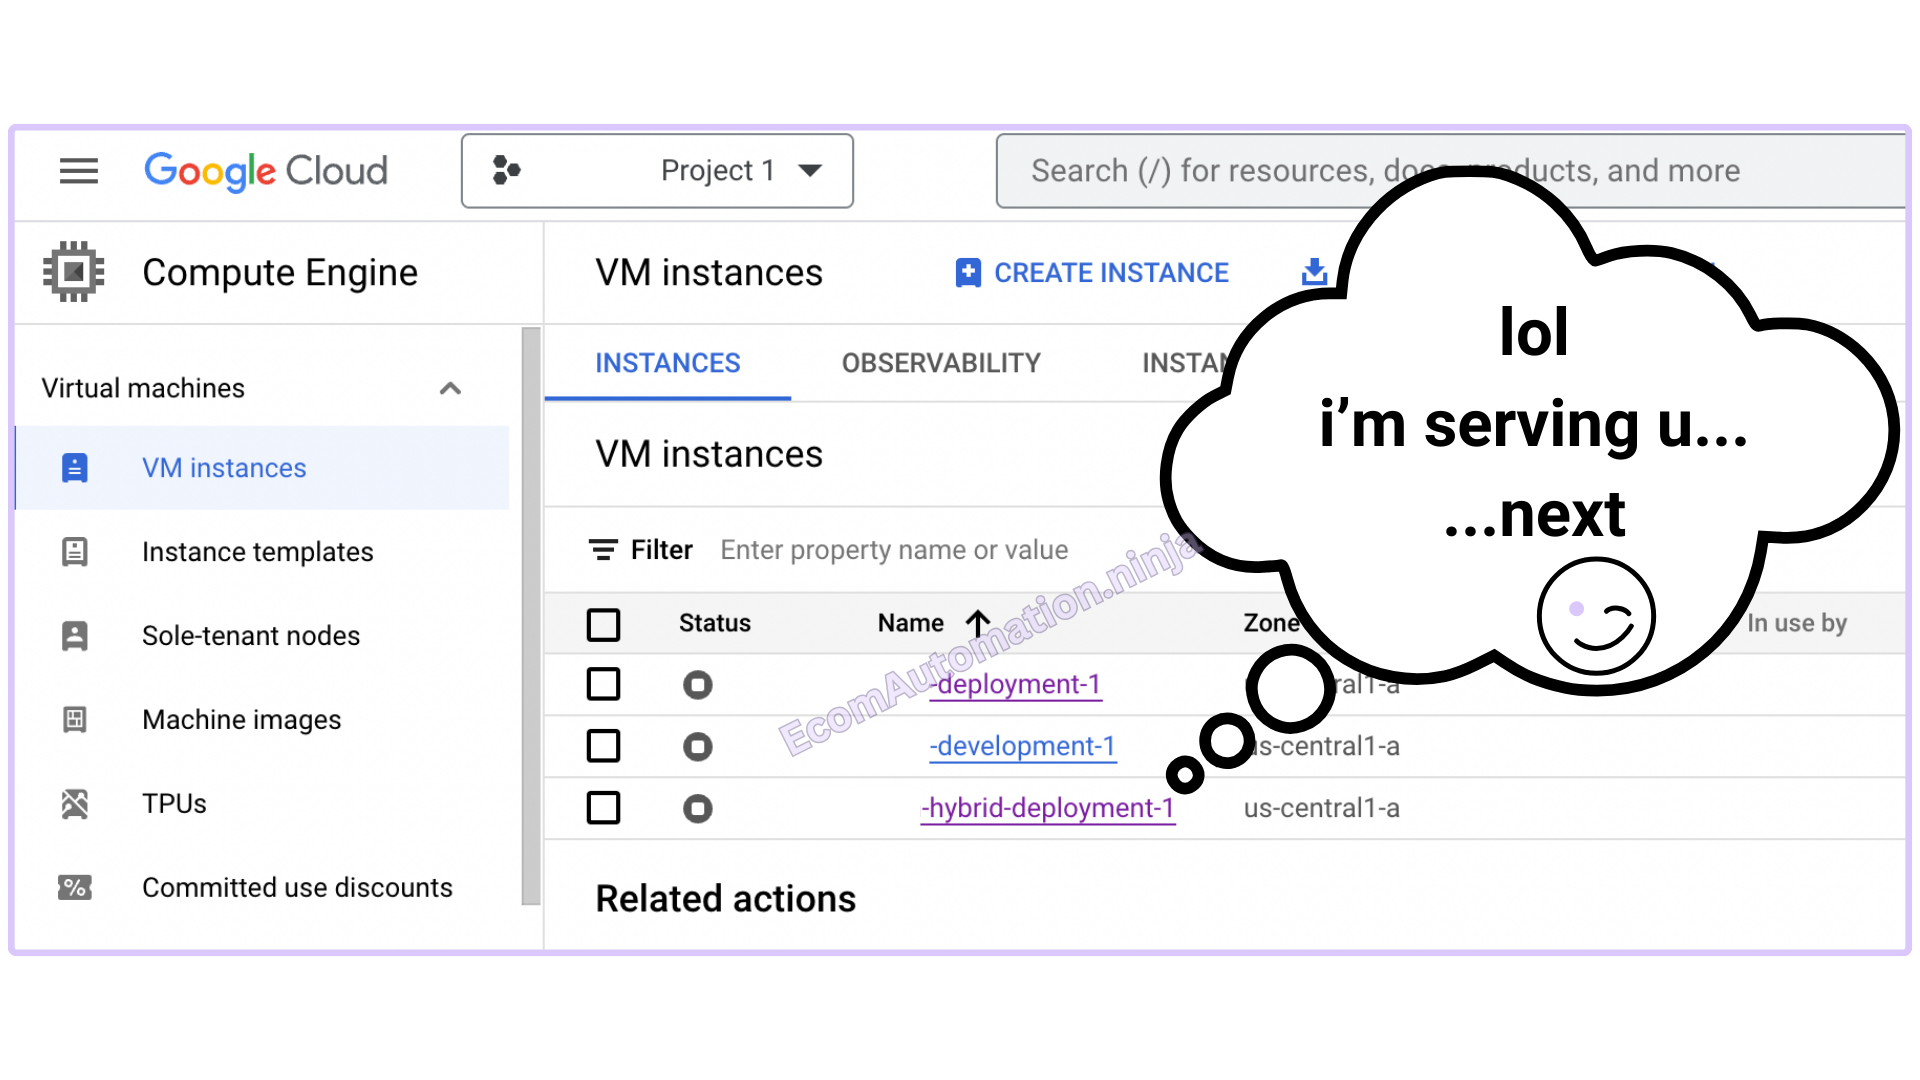Viewport: 1920px width, 1080px height.
Task: Click the project hexagon dots icon
Action: [507, 171]
